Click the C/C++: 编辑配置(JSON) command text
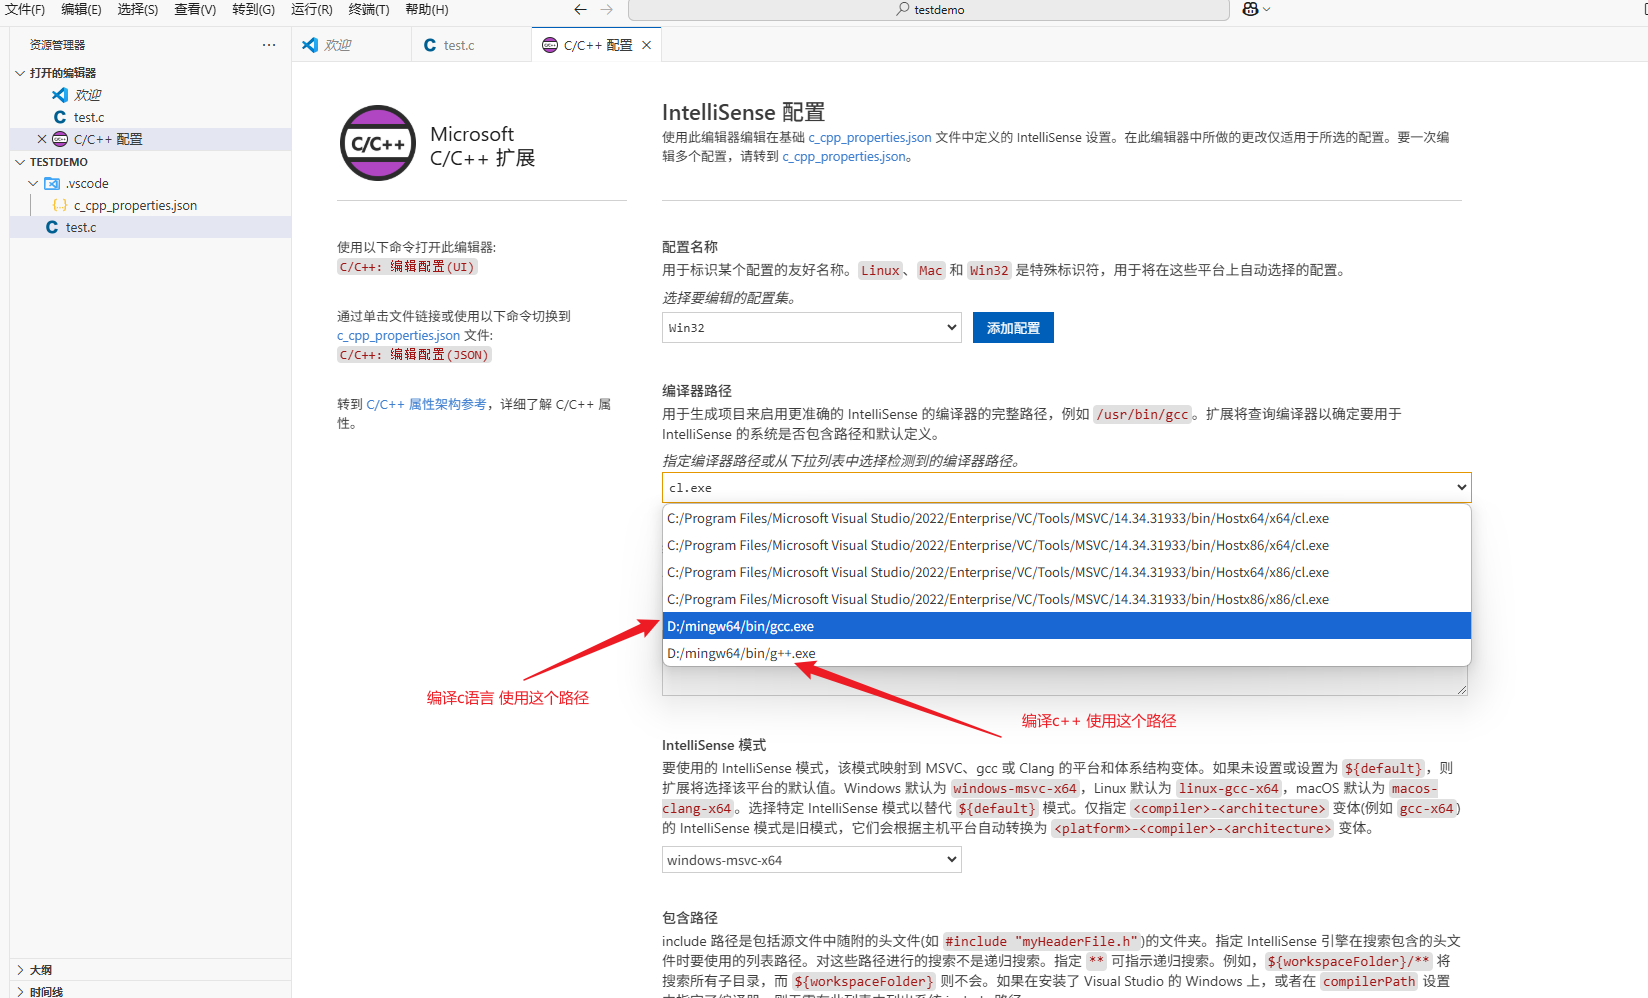This screenshot has height=998, width=1648. [414, 355]
